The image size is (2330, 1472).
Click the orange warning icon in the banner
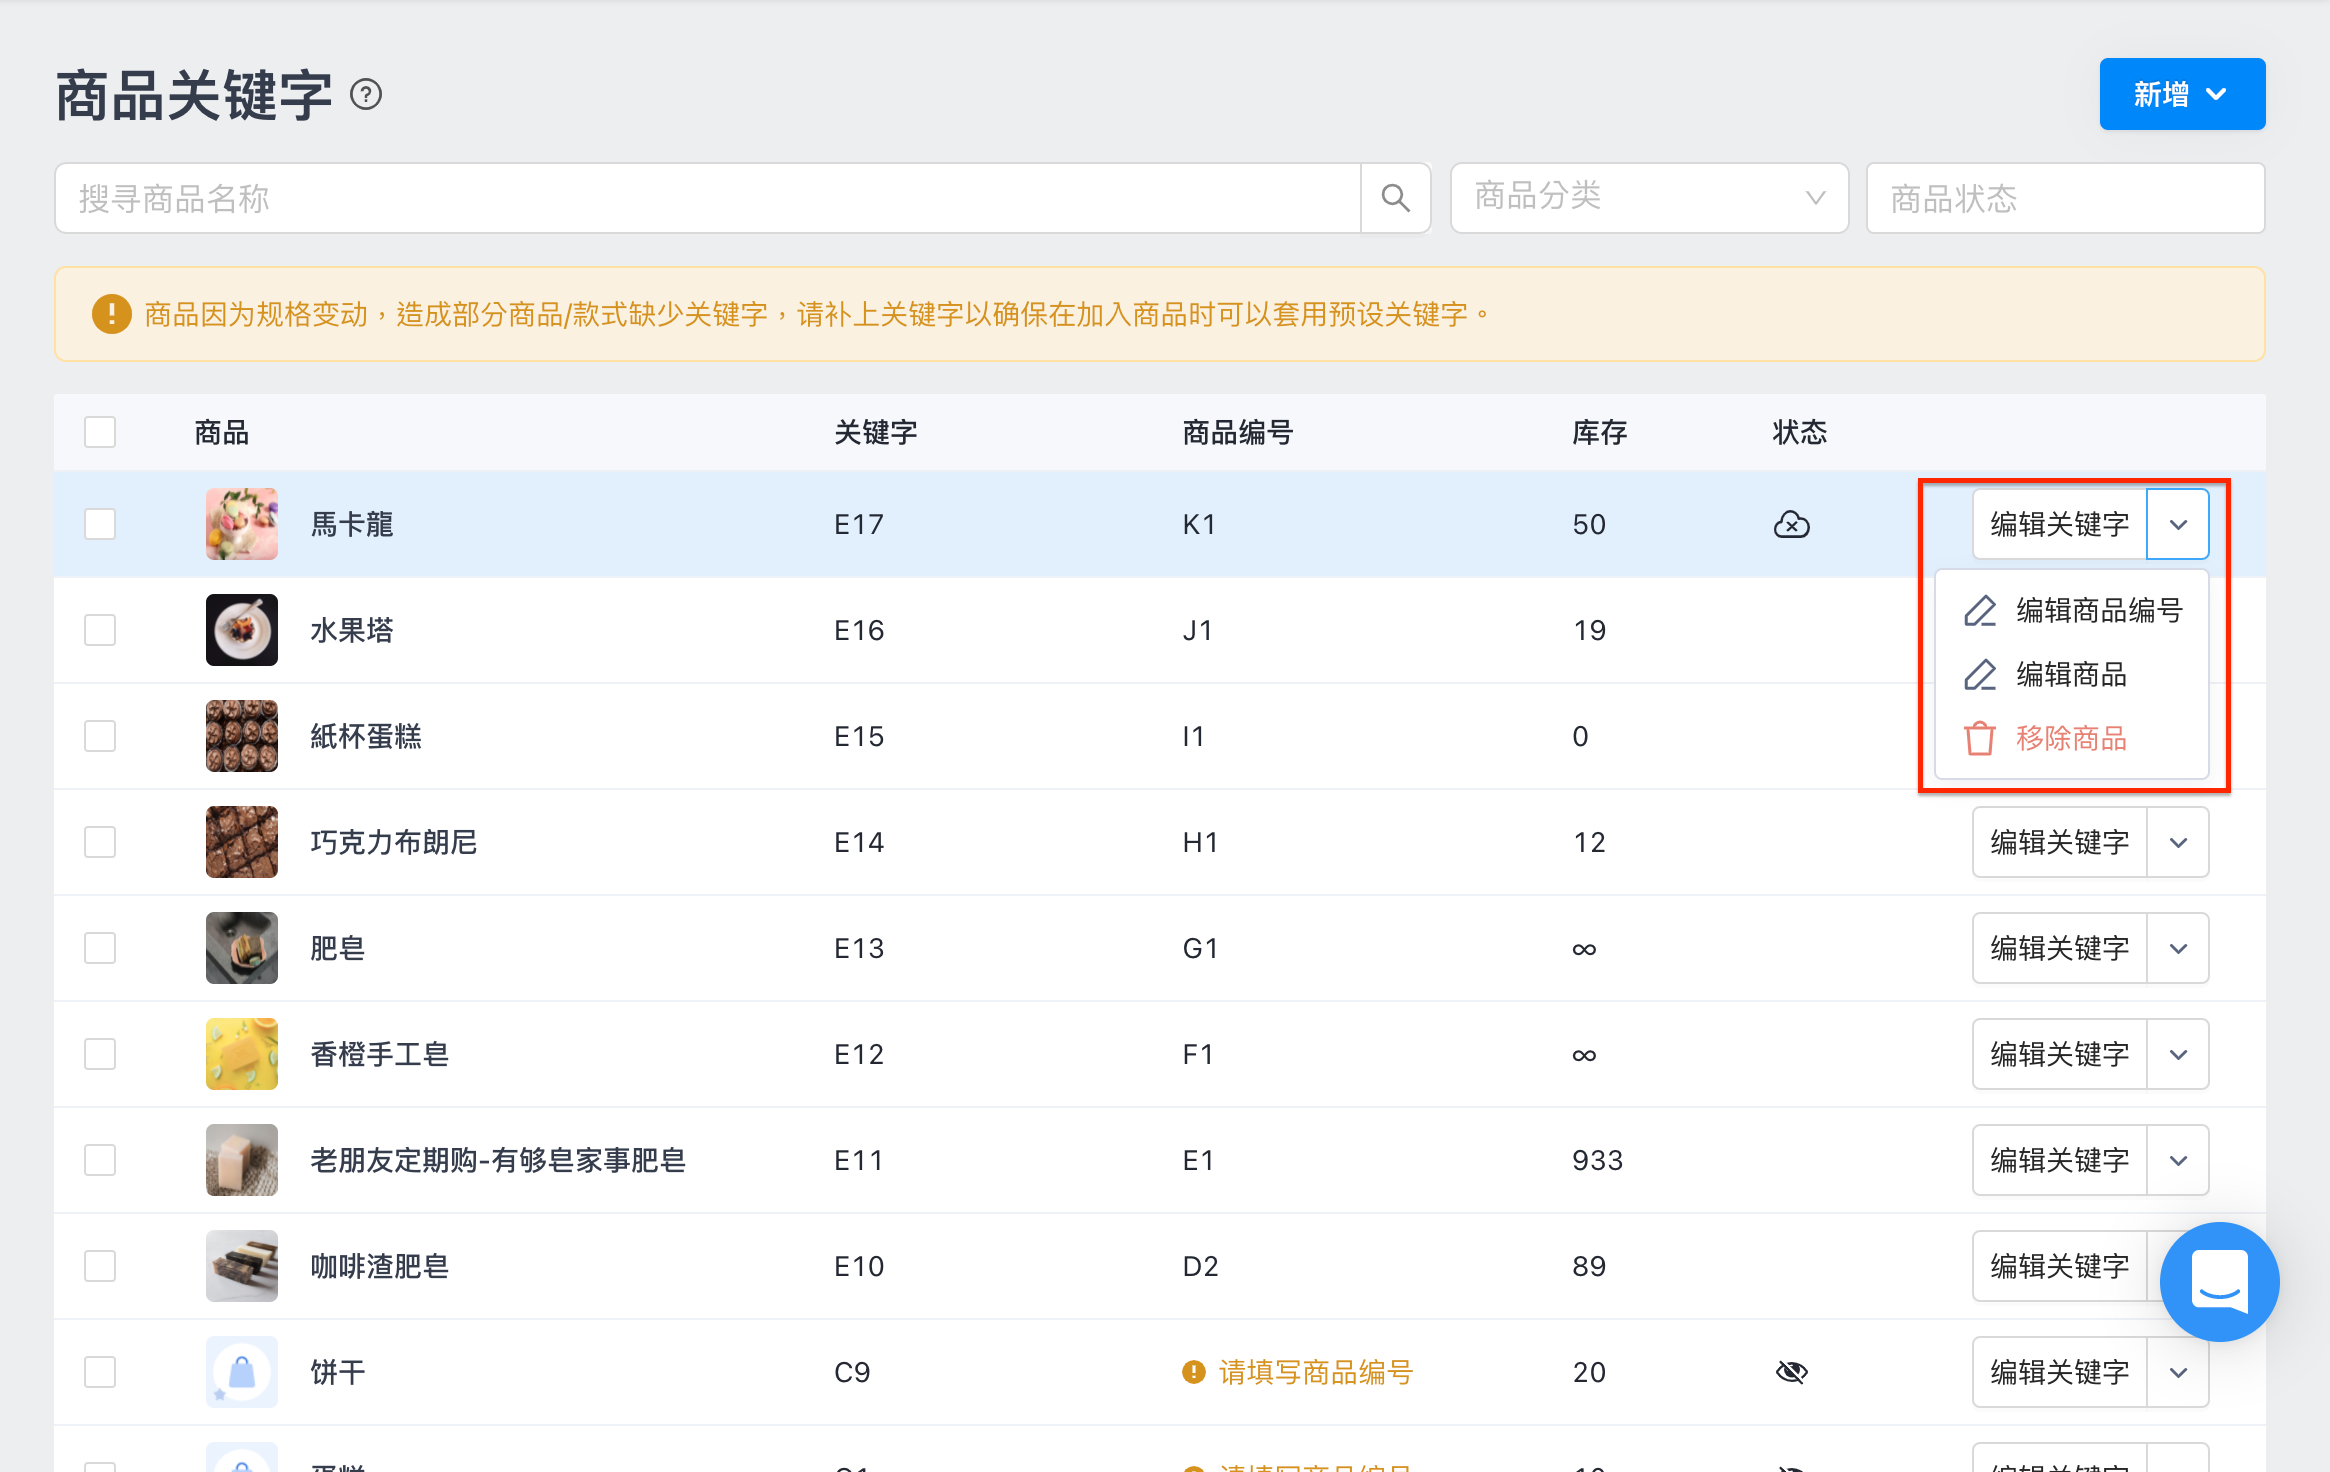point(112,314)
